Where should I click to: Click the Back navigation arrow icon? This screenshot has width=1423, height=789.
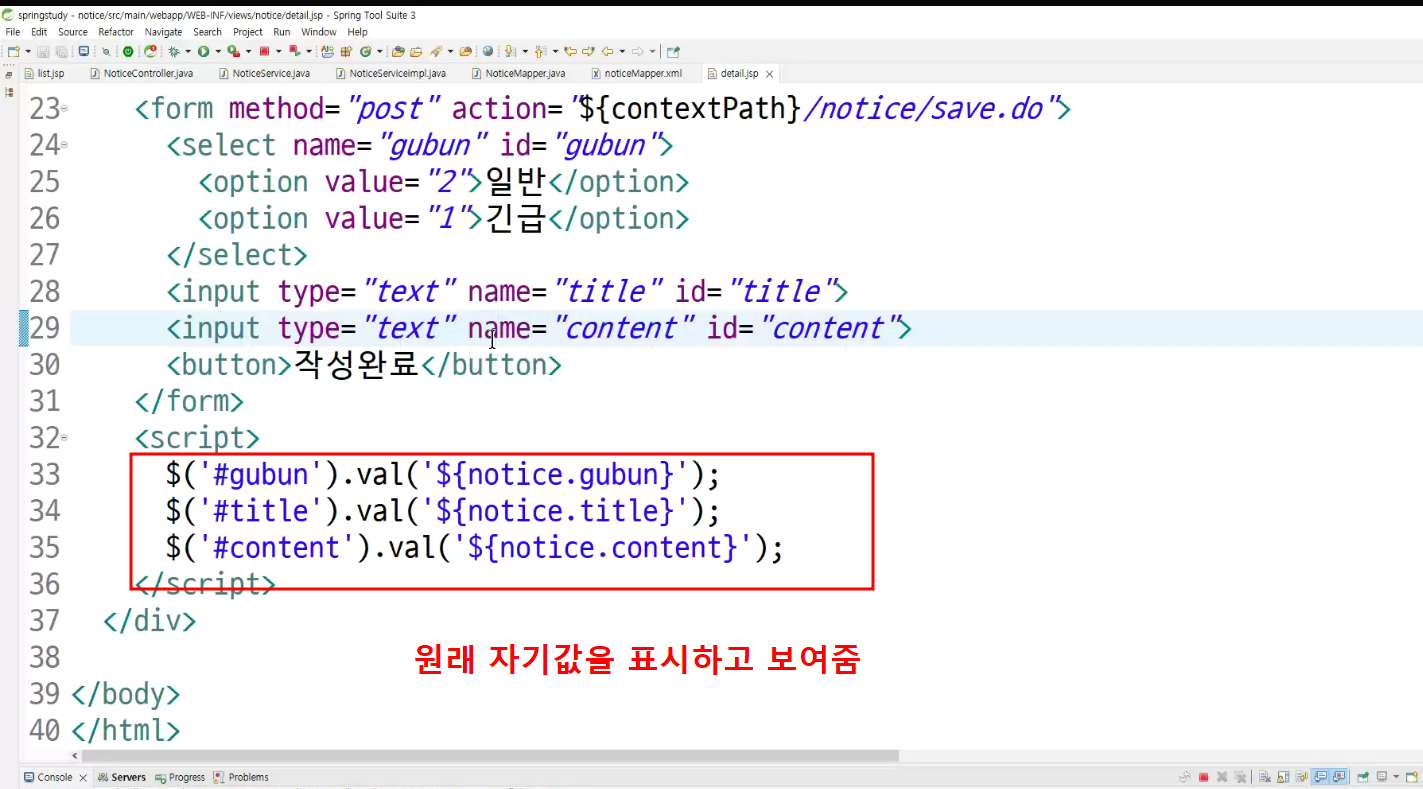[x=606, y=51]
